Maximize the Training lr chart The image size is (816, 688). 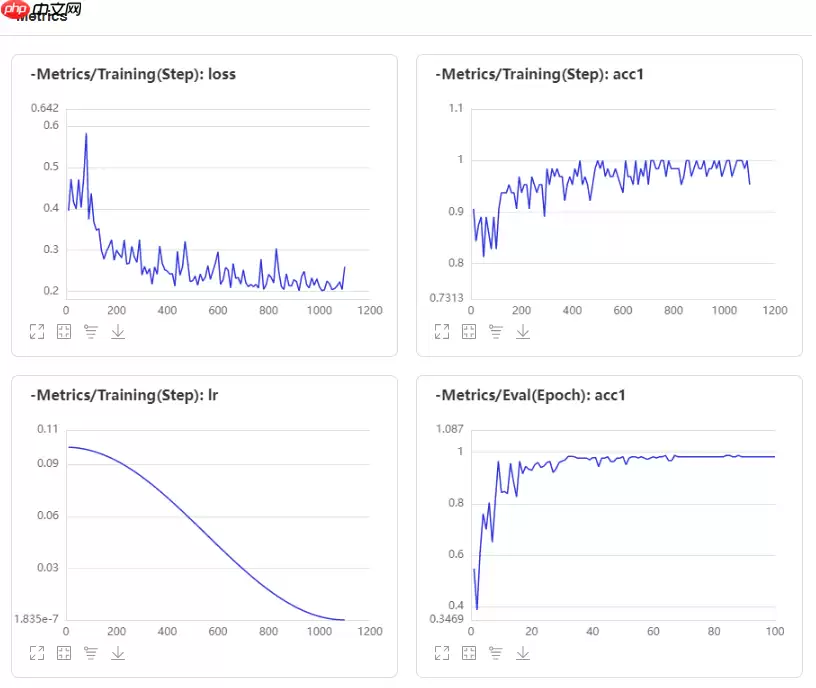[37, 653]
